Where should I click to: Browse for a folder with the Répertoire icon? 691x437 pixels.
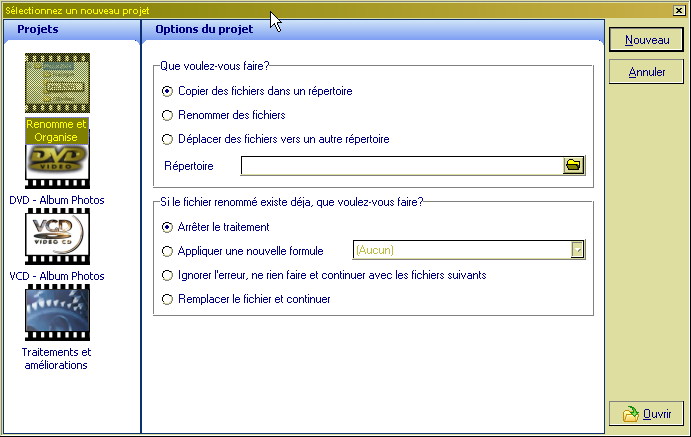click(573, 165)
